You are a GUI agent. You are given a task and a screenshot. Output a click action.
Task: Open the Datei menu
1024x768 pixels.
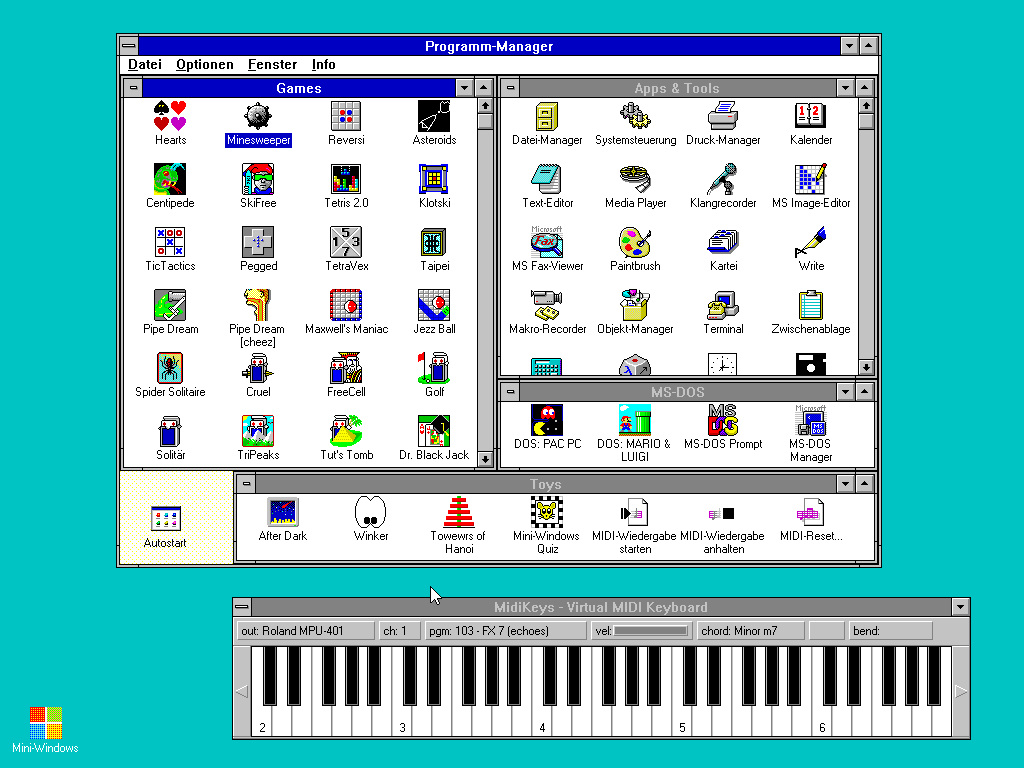[145, 64]
